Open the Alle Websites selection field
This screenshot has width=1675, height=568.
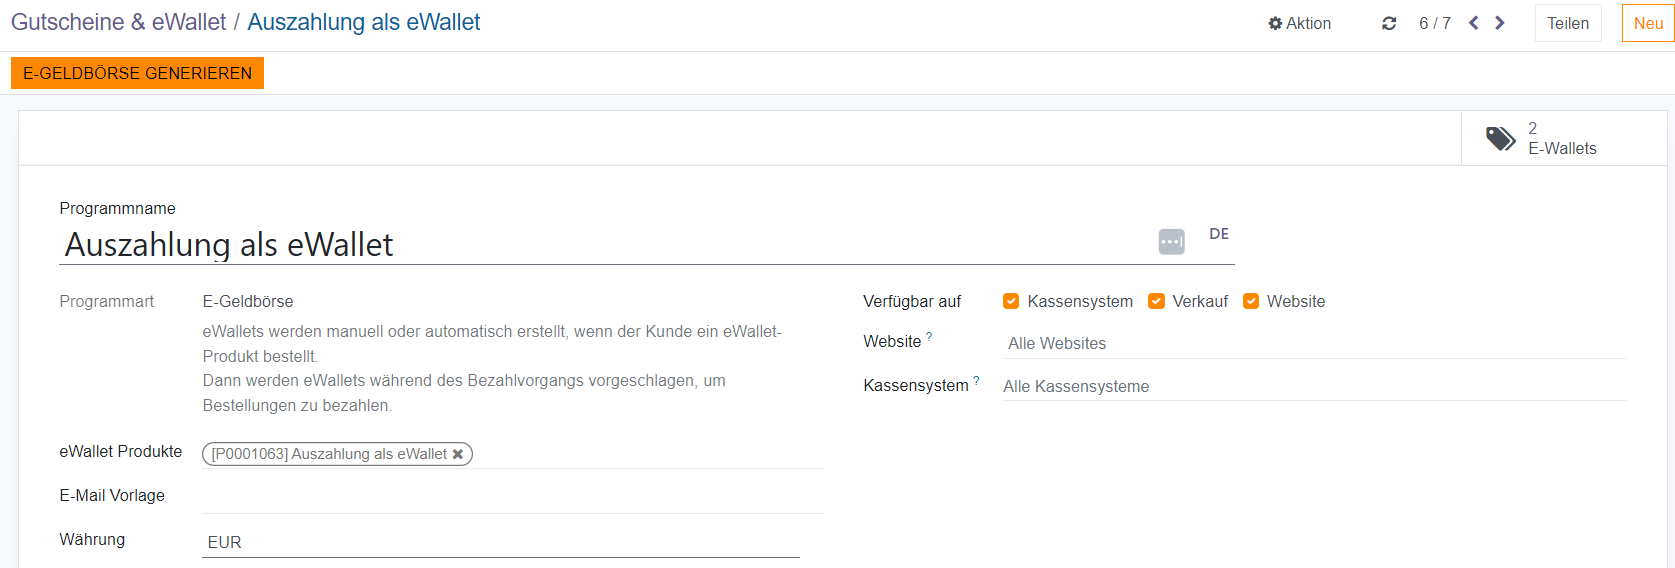point(1314,343)
